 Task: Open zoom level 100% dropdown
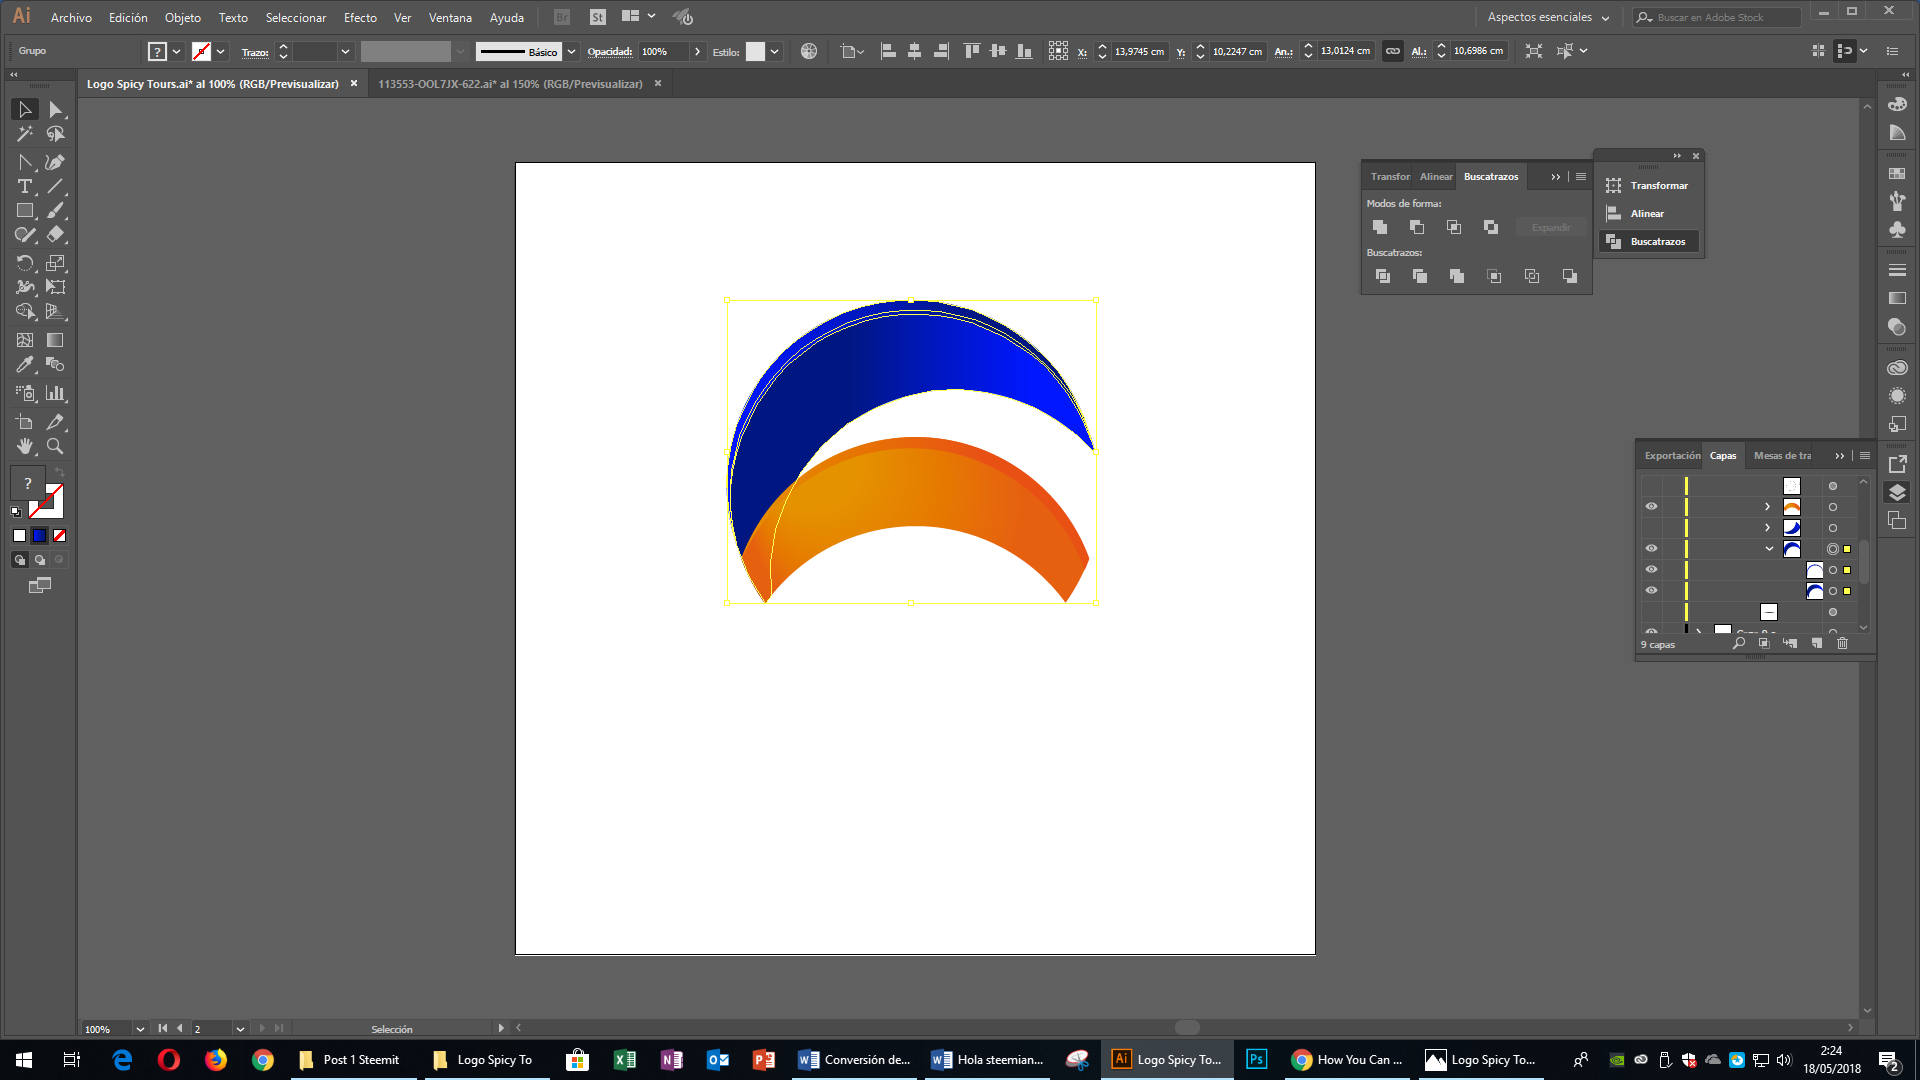point(140,1028)
